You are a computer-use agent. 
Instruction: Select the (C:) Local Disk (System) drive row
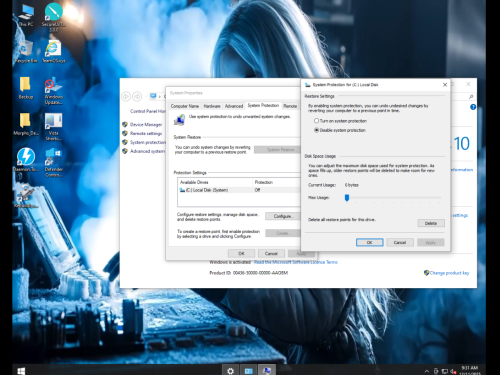[239, 190]
